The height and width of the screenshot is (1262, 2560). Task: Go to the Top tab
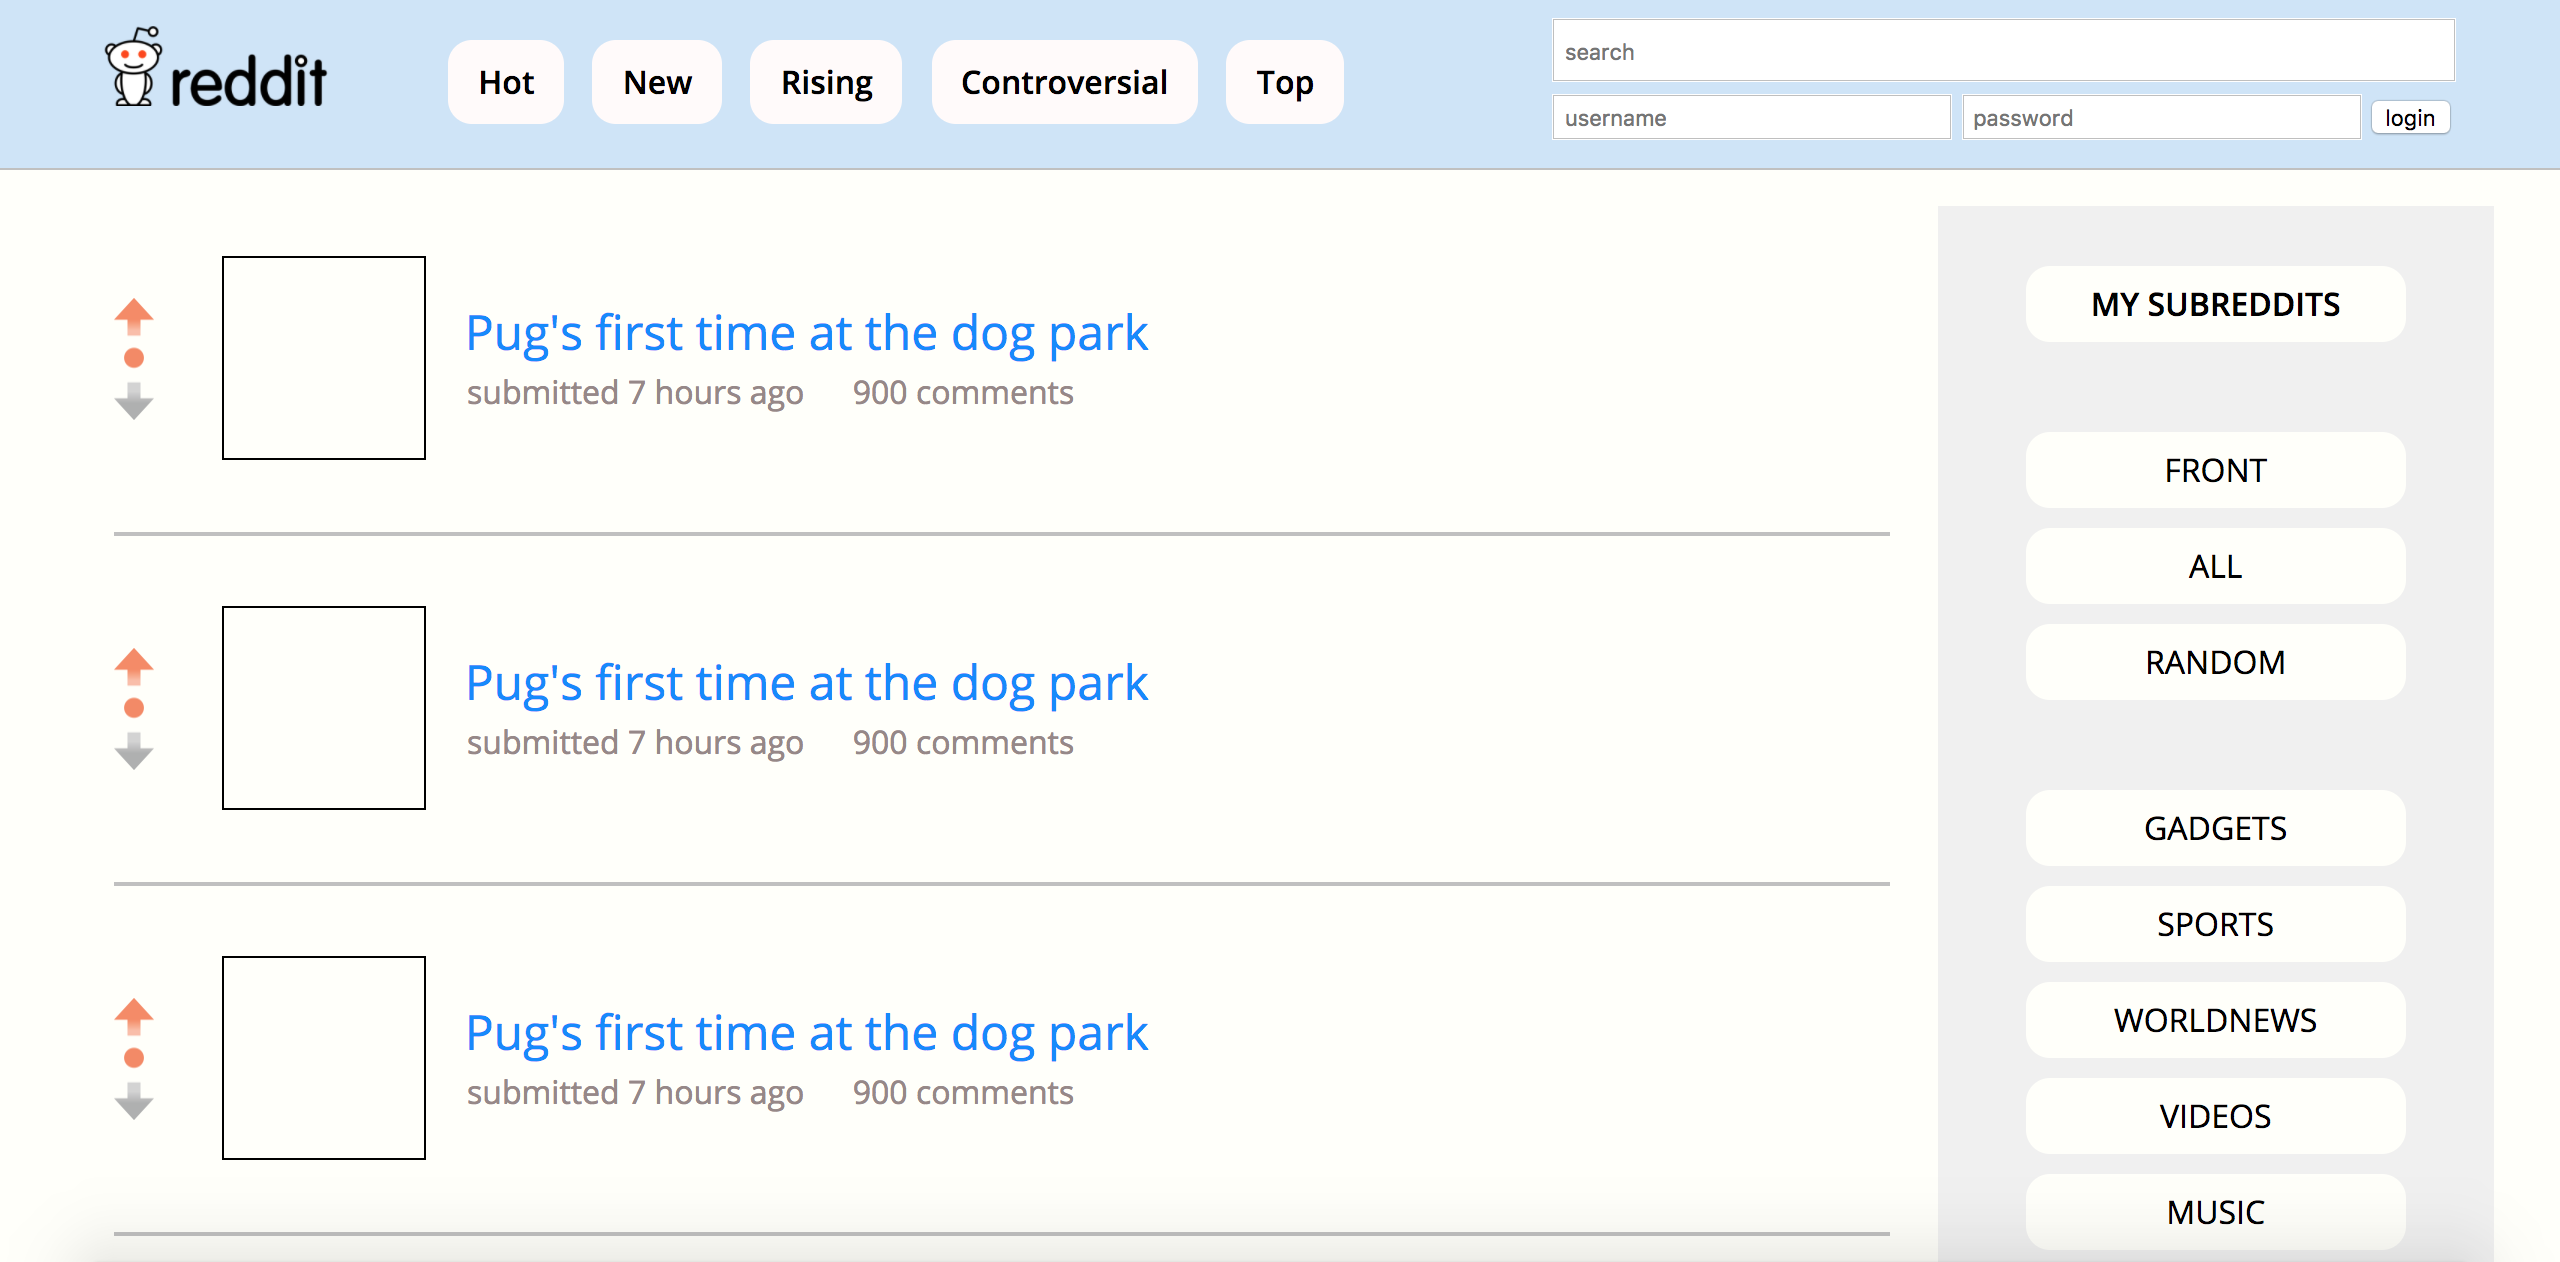point(1285,82)
